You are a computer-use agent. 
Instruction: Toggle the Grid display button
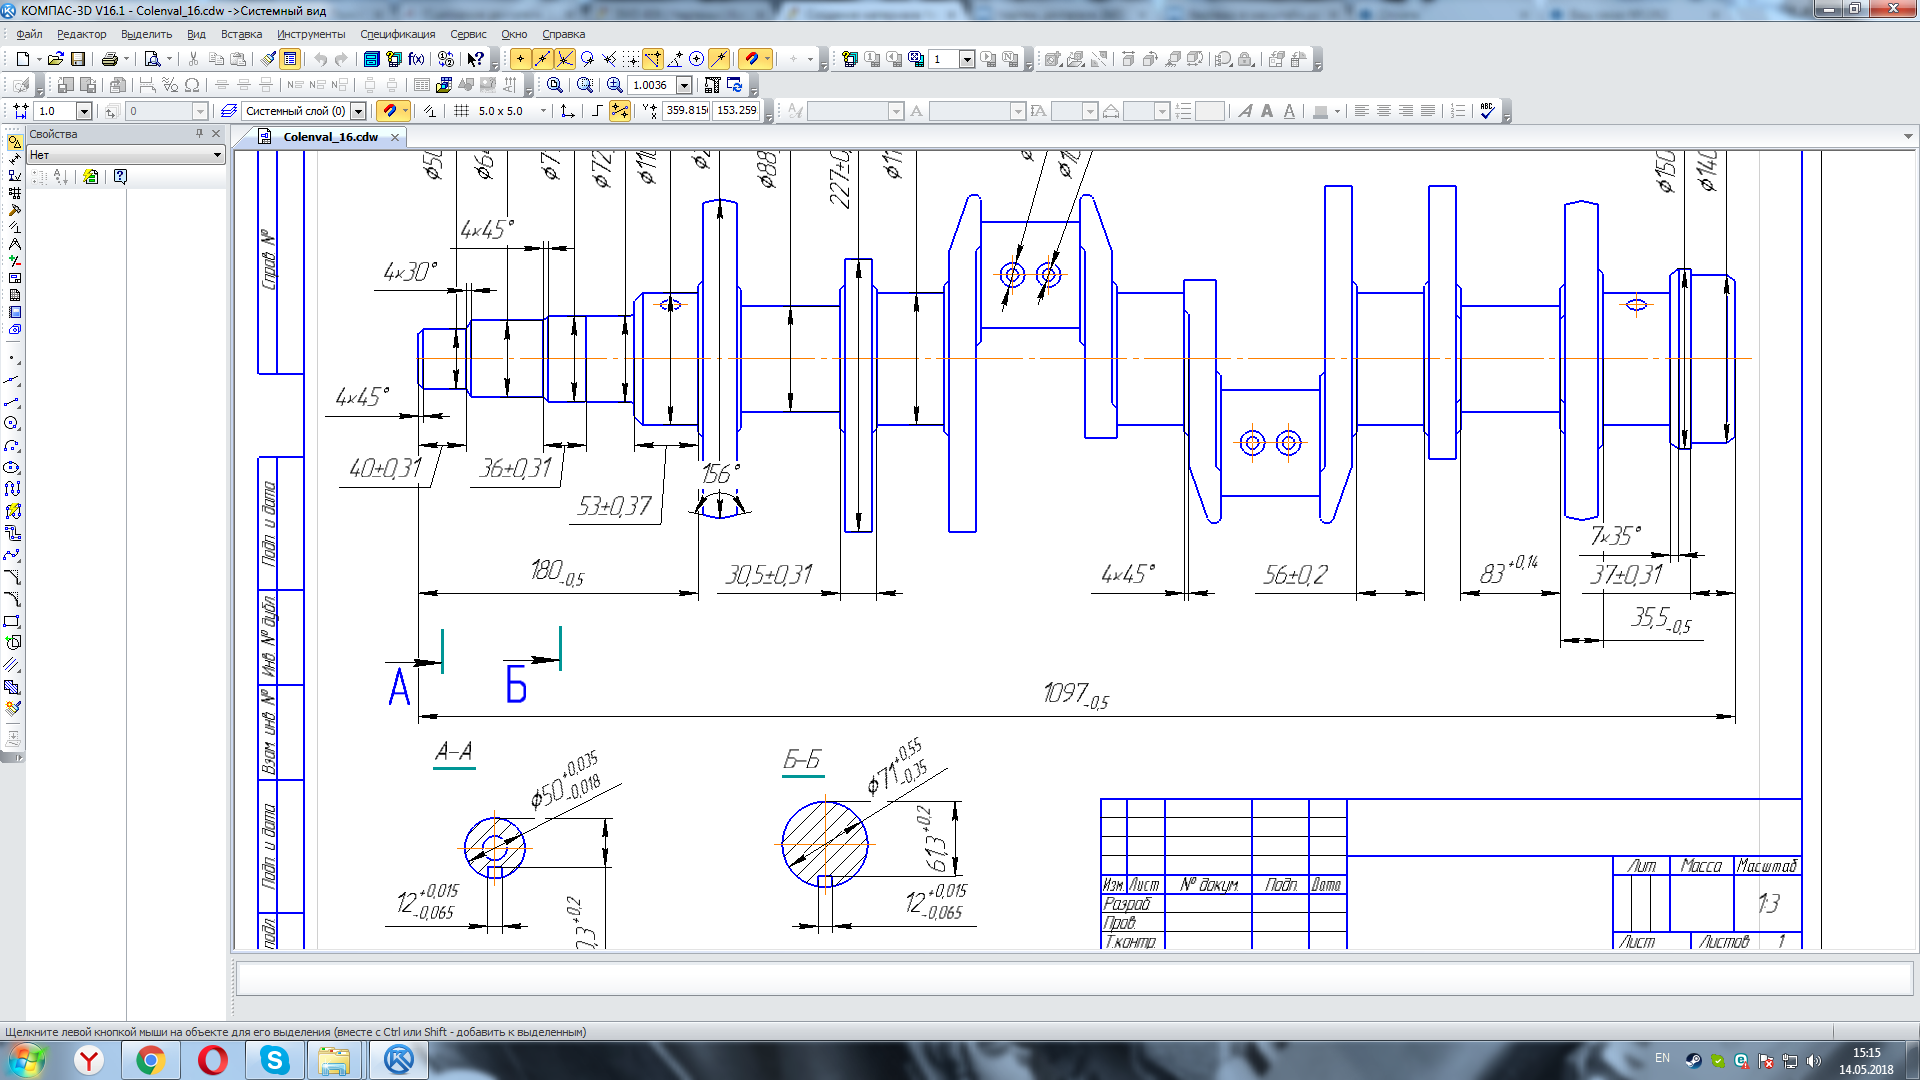[461, 111]
